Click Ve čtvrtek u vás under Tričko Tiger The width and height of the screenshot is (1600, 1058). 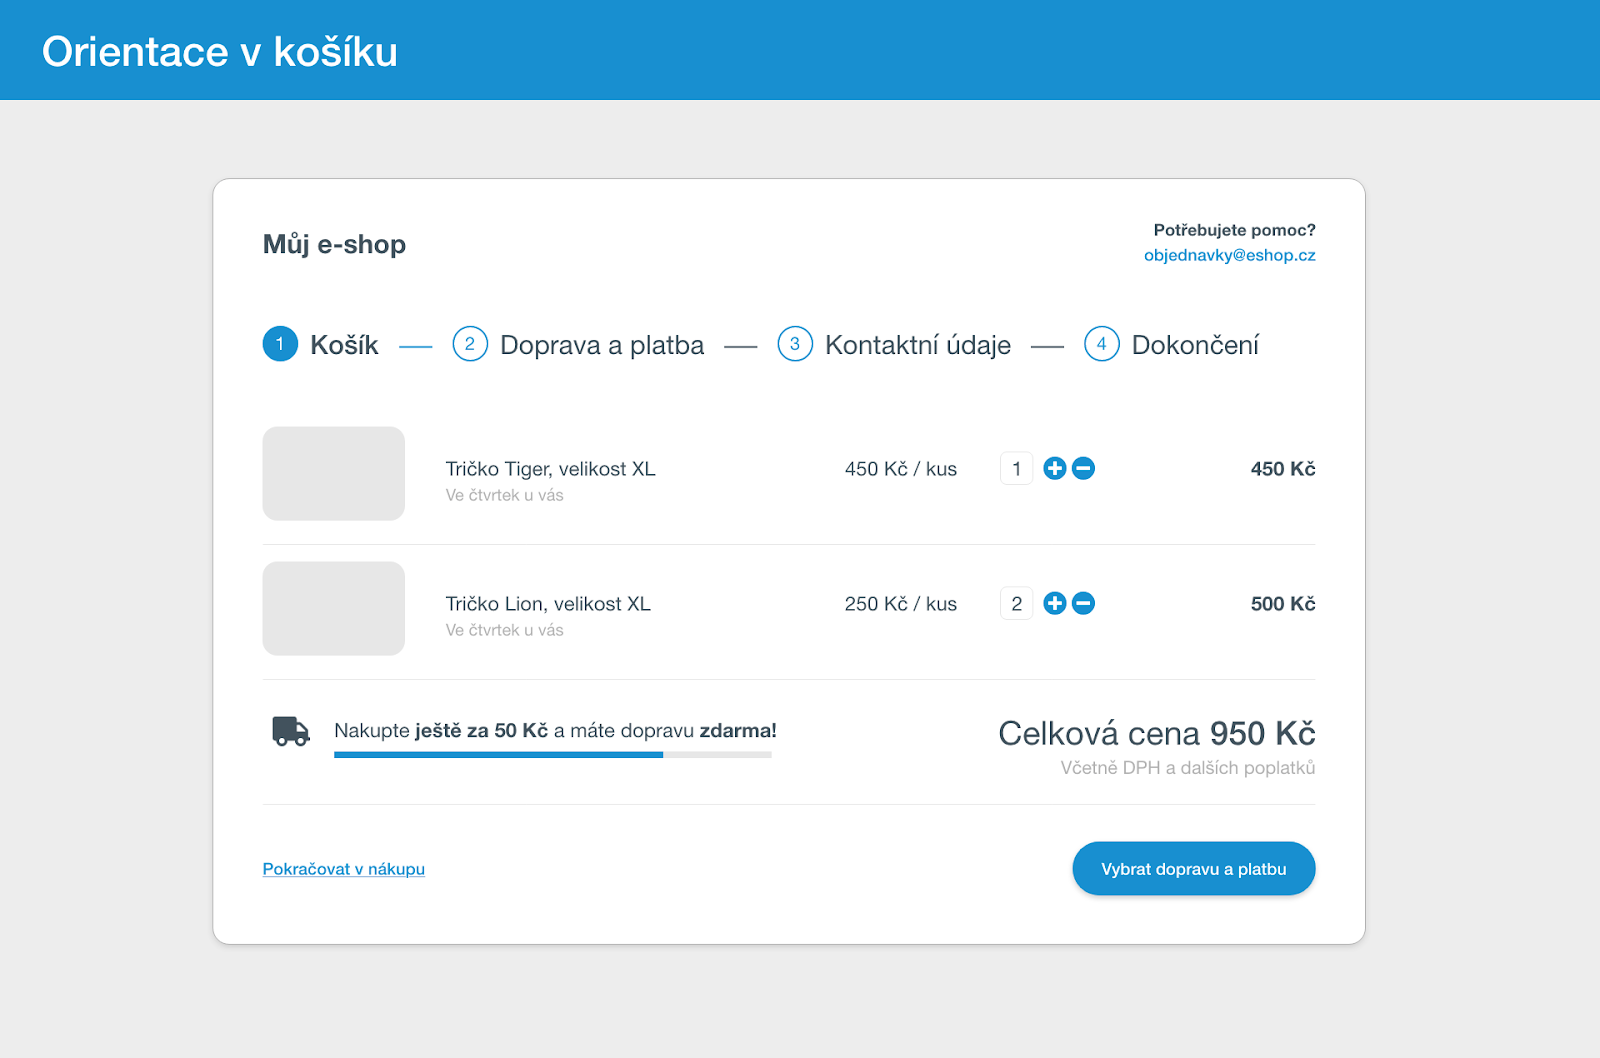pos(505,495)
